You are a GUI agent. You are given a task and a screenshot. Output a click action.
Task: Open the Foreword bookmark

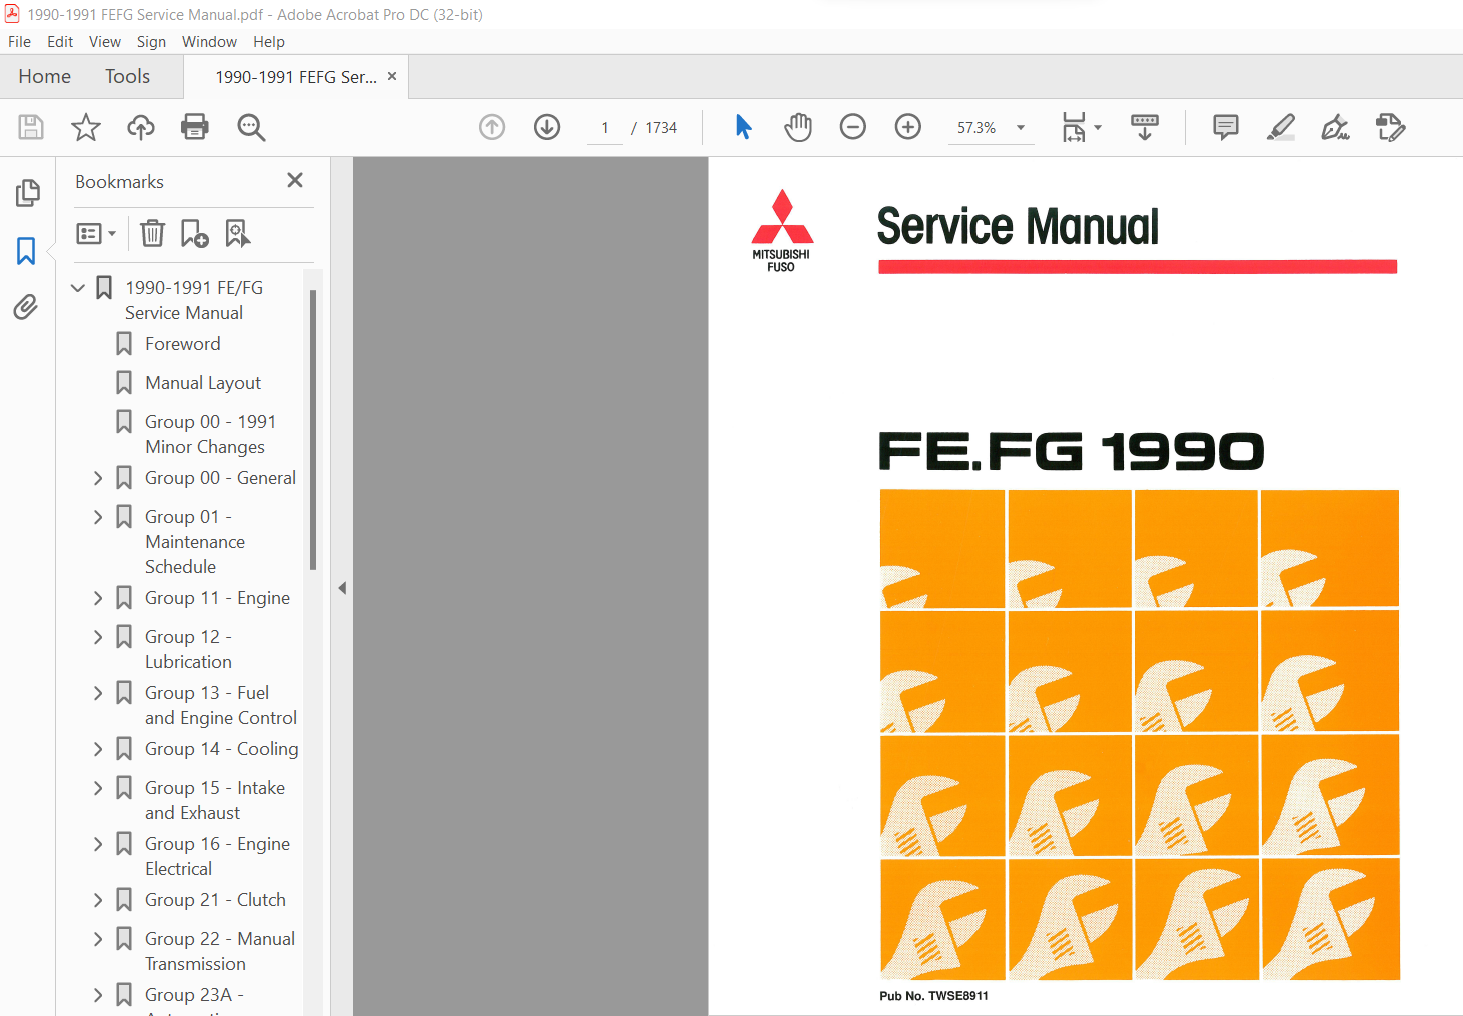pos(182,344)
